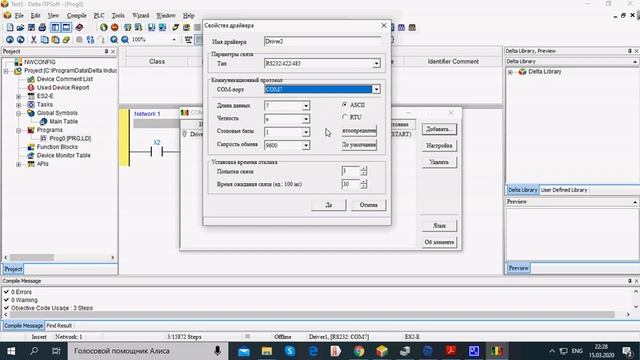Open Google Chrome from taskbar
Image resolution: width=640 pixels, height=360 pixels.
359,351
